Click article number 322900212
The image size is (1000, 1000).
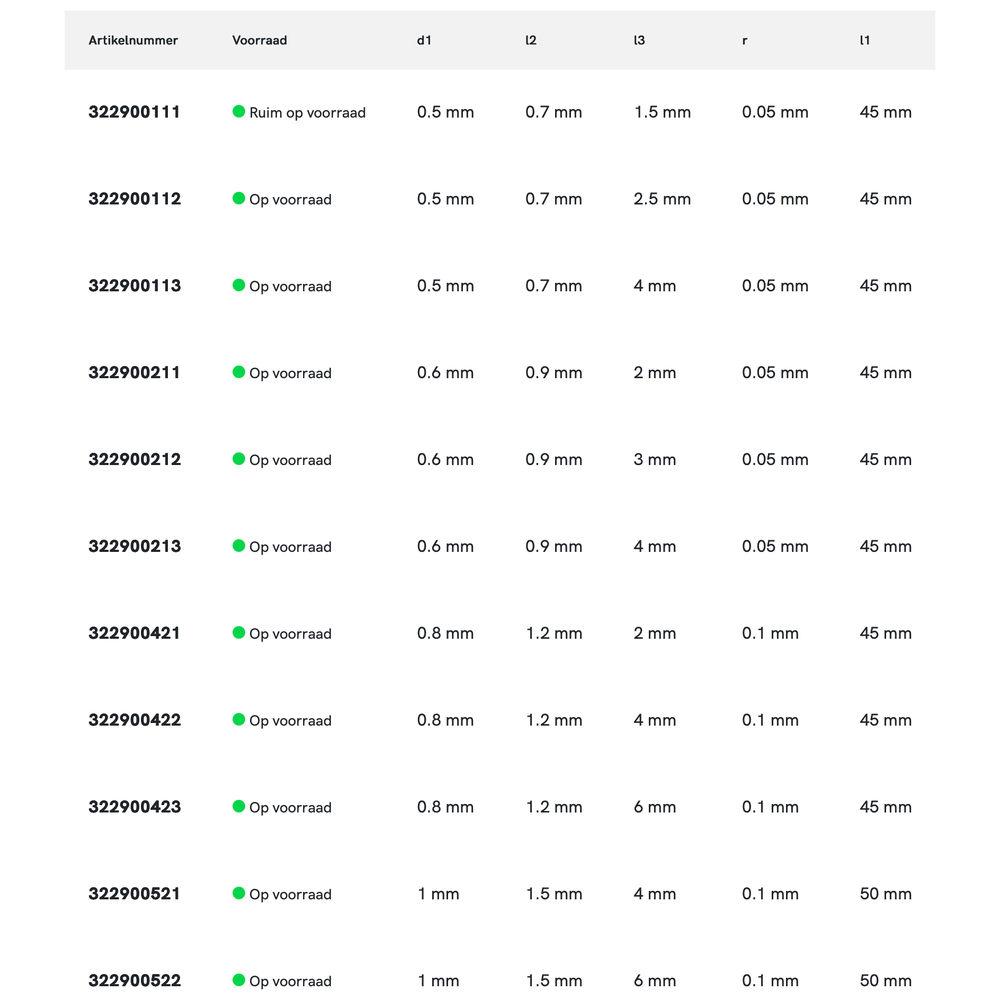(x=134, y=460)
